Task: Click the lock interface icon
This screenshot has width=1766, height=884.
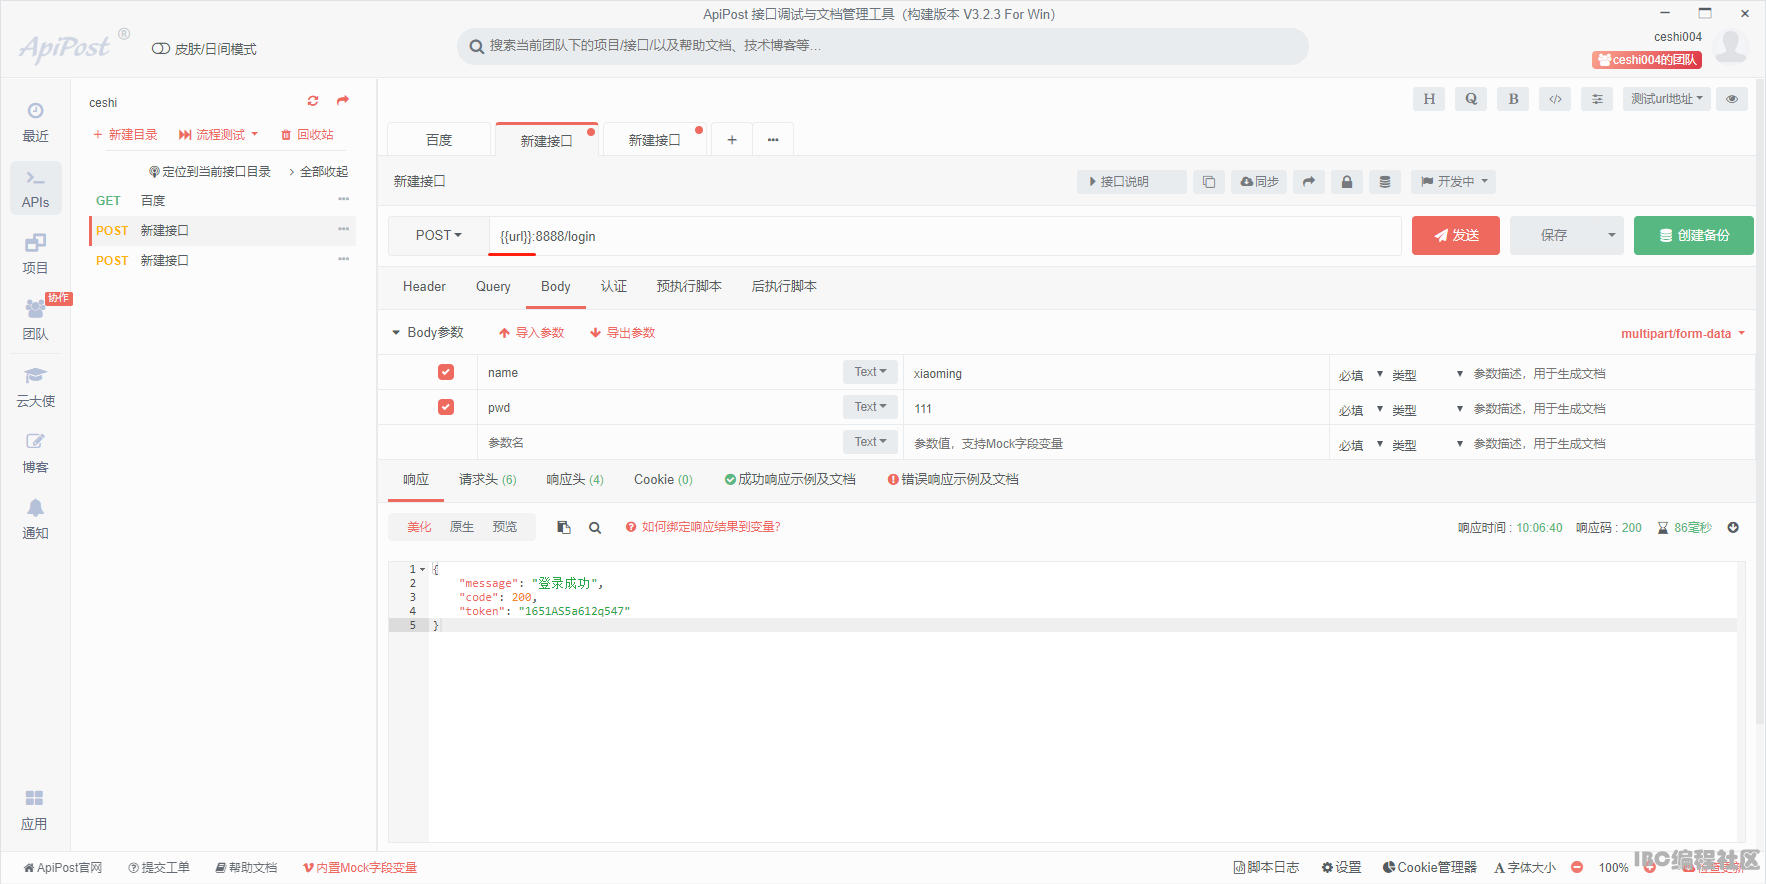Action: click(x=1347, y=182)
